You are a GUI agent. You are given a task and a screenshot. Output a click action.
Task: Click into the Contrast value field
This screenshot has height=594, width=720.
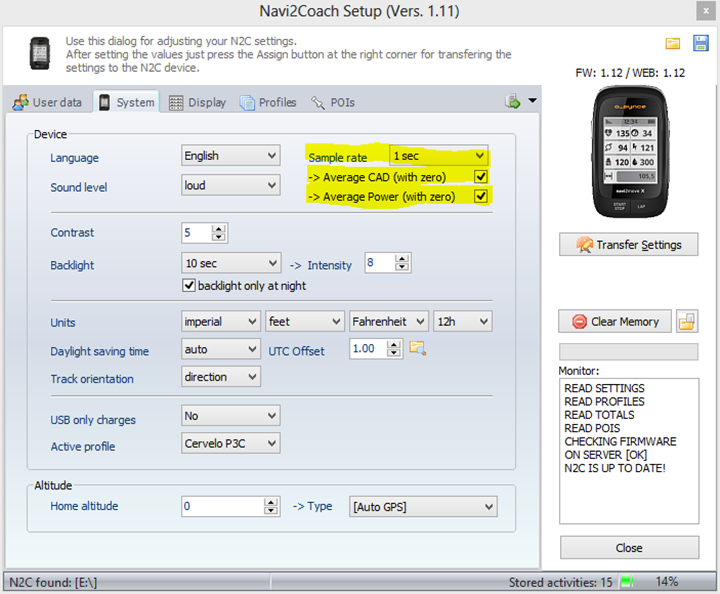click(197, 233)
